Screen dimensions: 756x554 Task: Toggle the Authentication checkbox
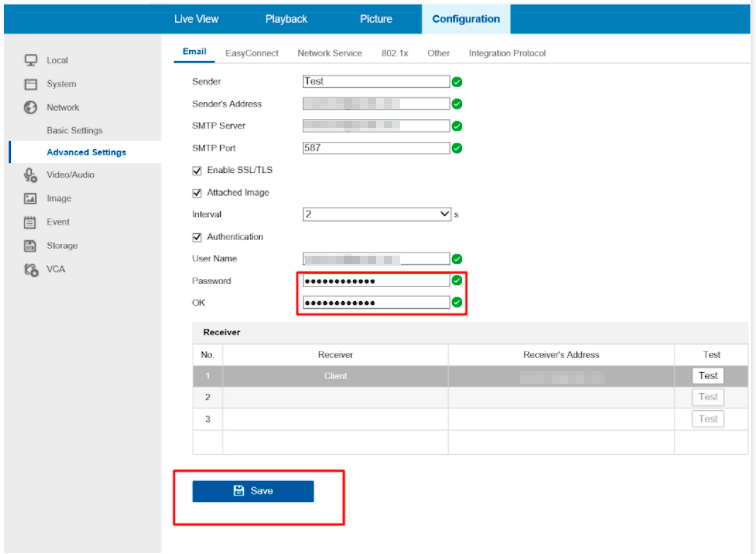pyautogui.click(x=197, y=237)
